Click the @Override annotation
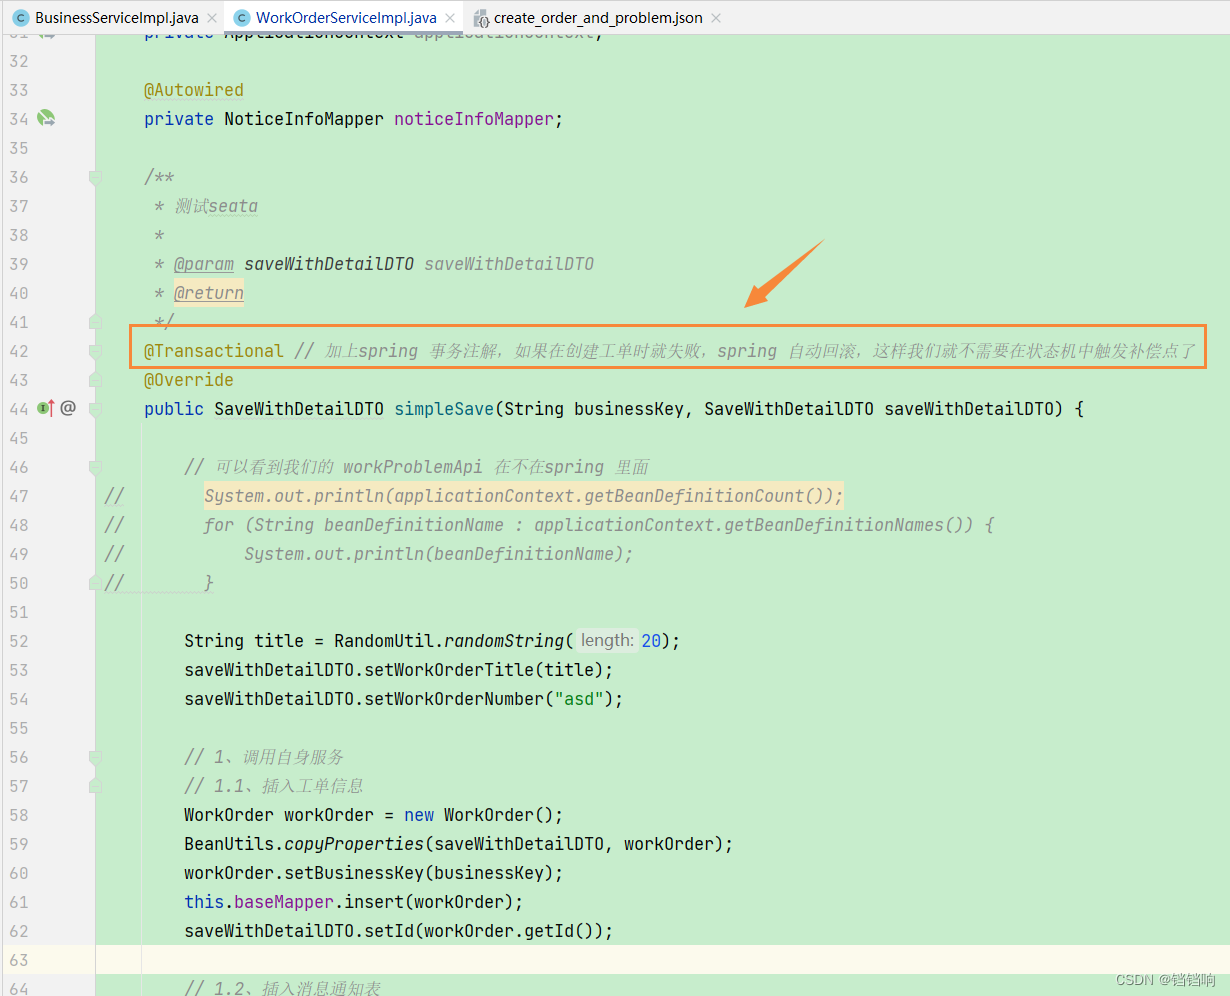Image resolution: width=1230 pixels, height=996 pixels. tap(189, 380)
